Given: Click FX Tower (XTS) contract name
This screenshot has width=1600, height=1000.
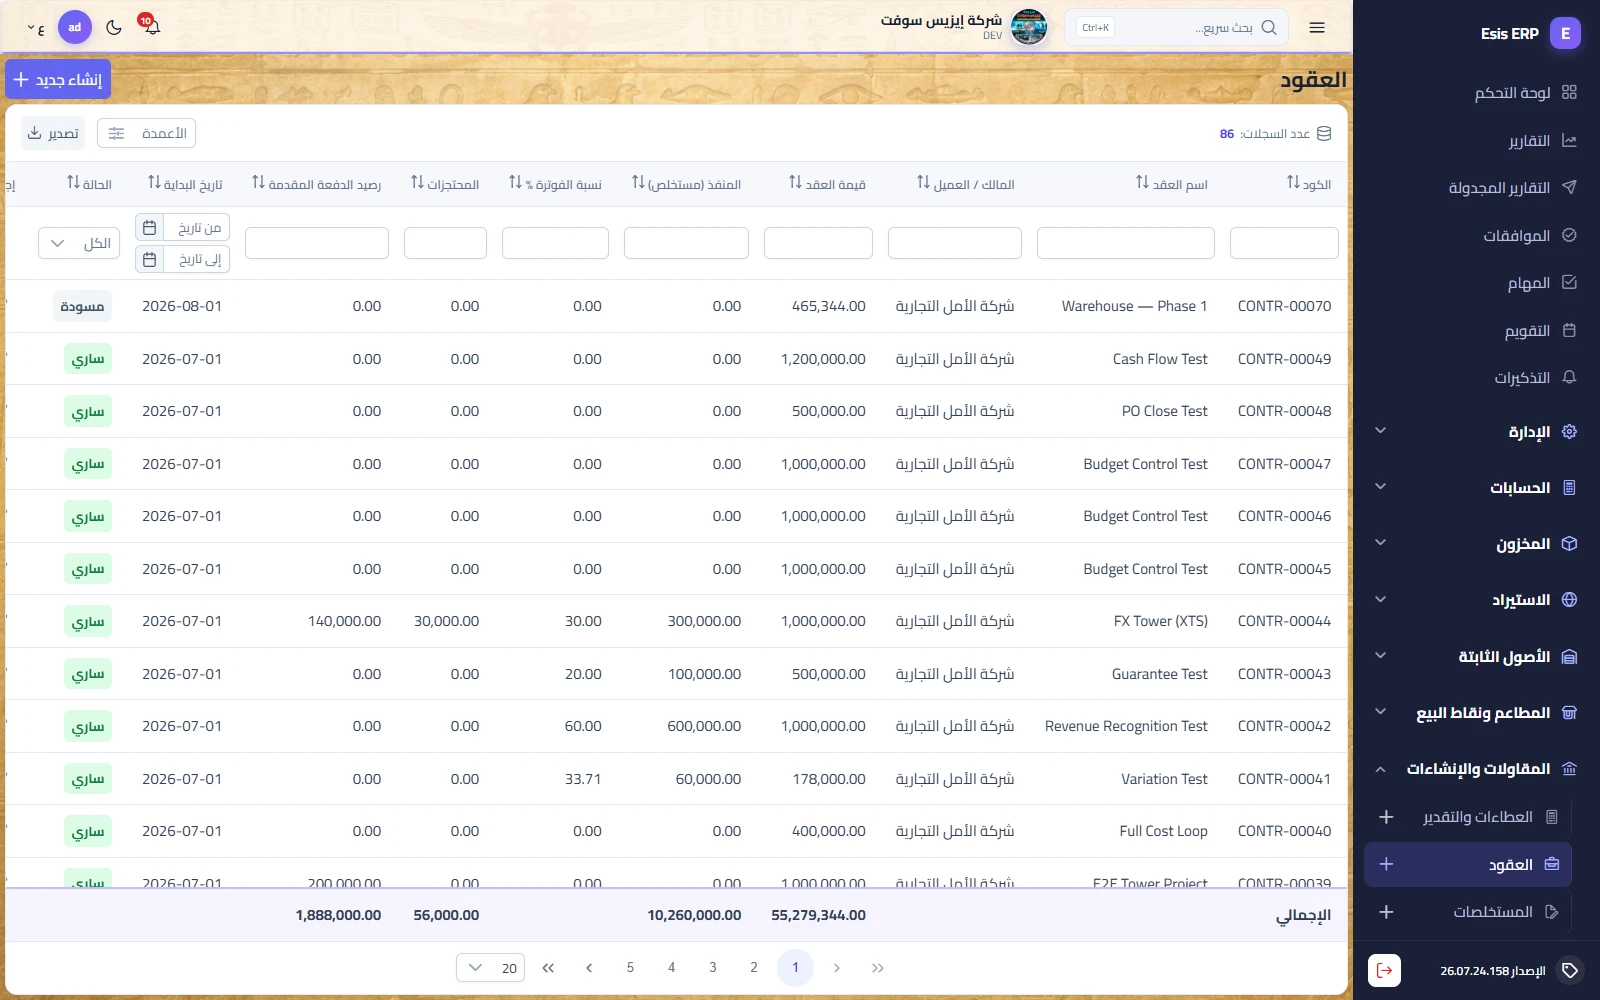Looking at the screenshot, I should 1161,621.
